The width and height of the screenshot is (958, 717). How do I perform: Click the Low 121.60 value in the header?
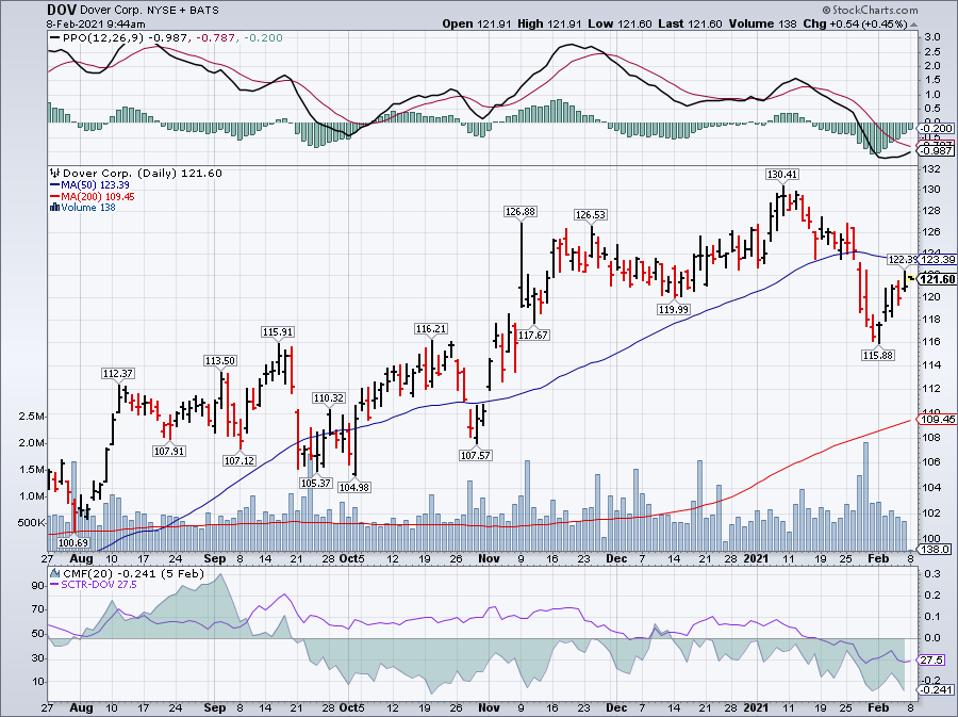(620, 24)
